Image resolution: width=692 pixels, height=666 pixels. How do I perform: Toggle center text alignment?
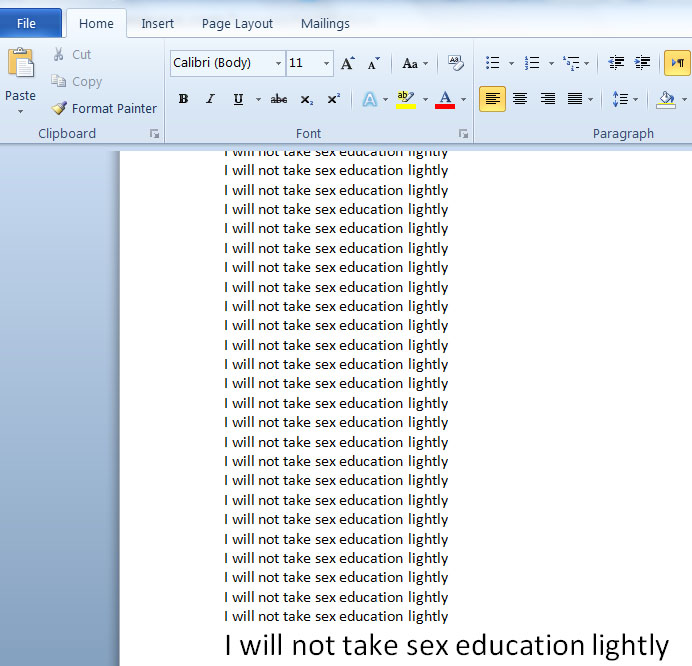point(520,99)
